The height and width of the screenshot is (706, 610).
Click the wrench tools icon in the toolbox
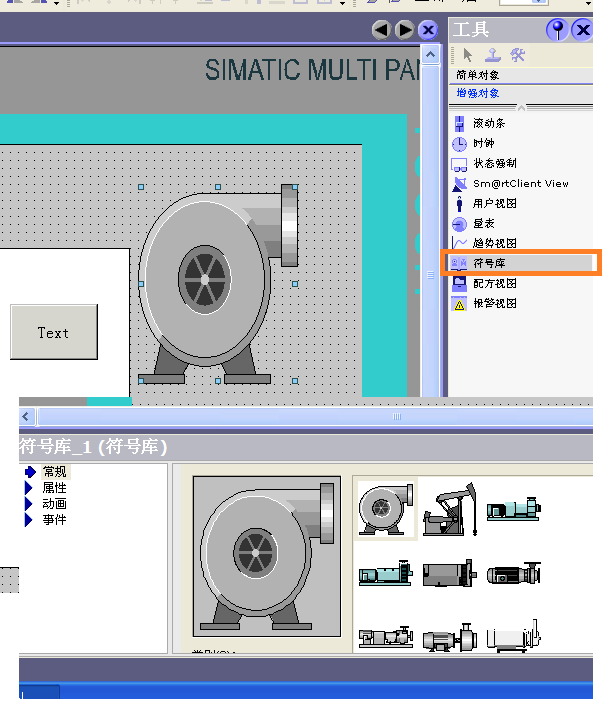517,55
